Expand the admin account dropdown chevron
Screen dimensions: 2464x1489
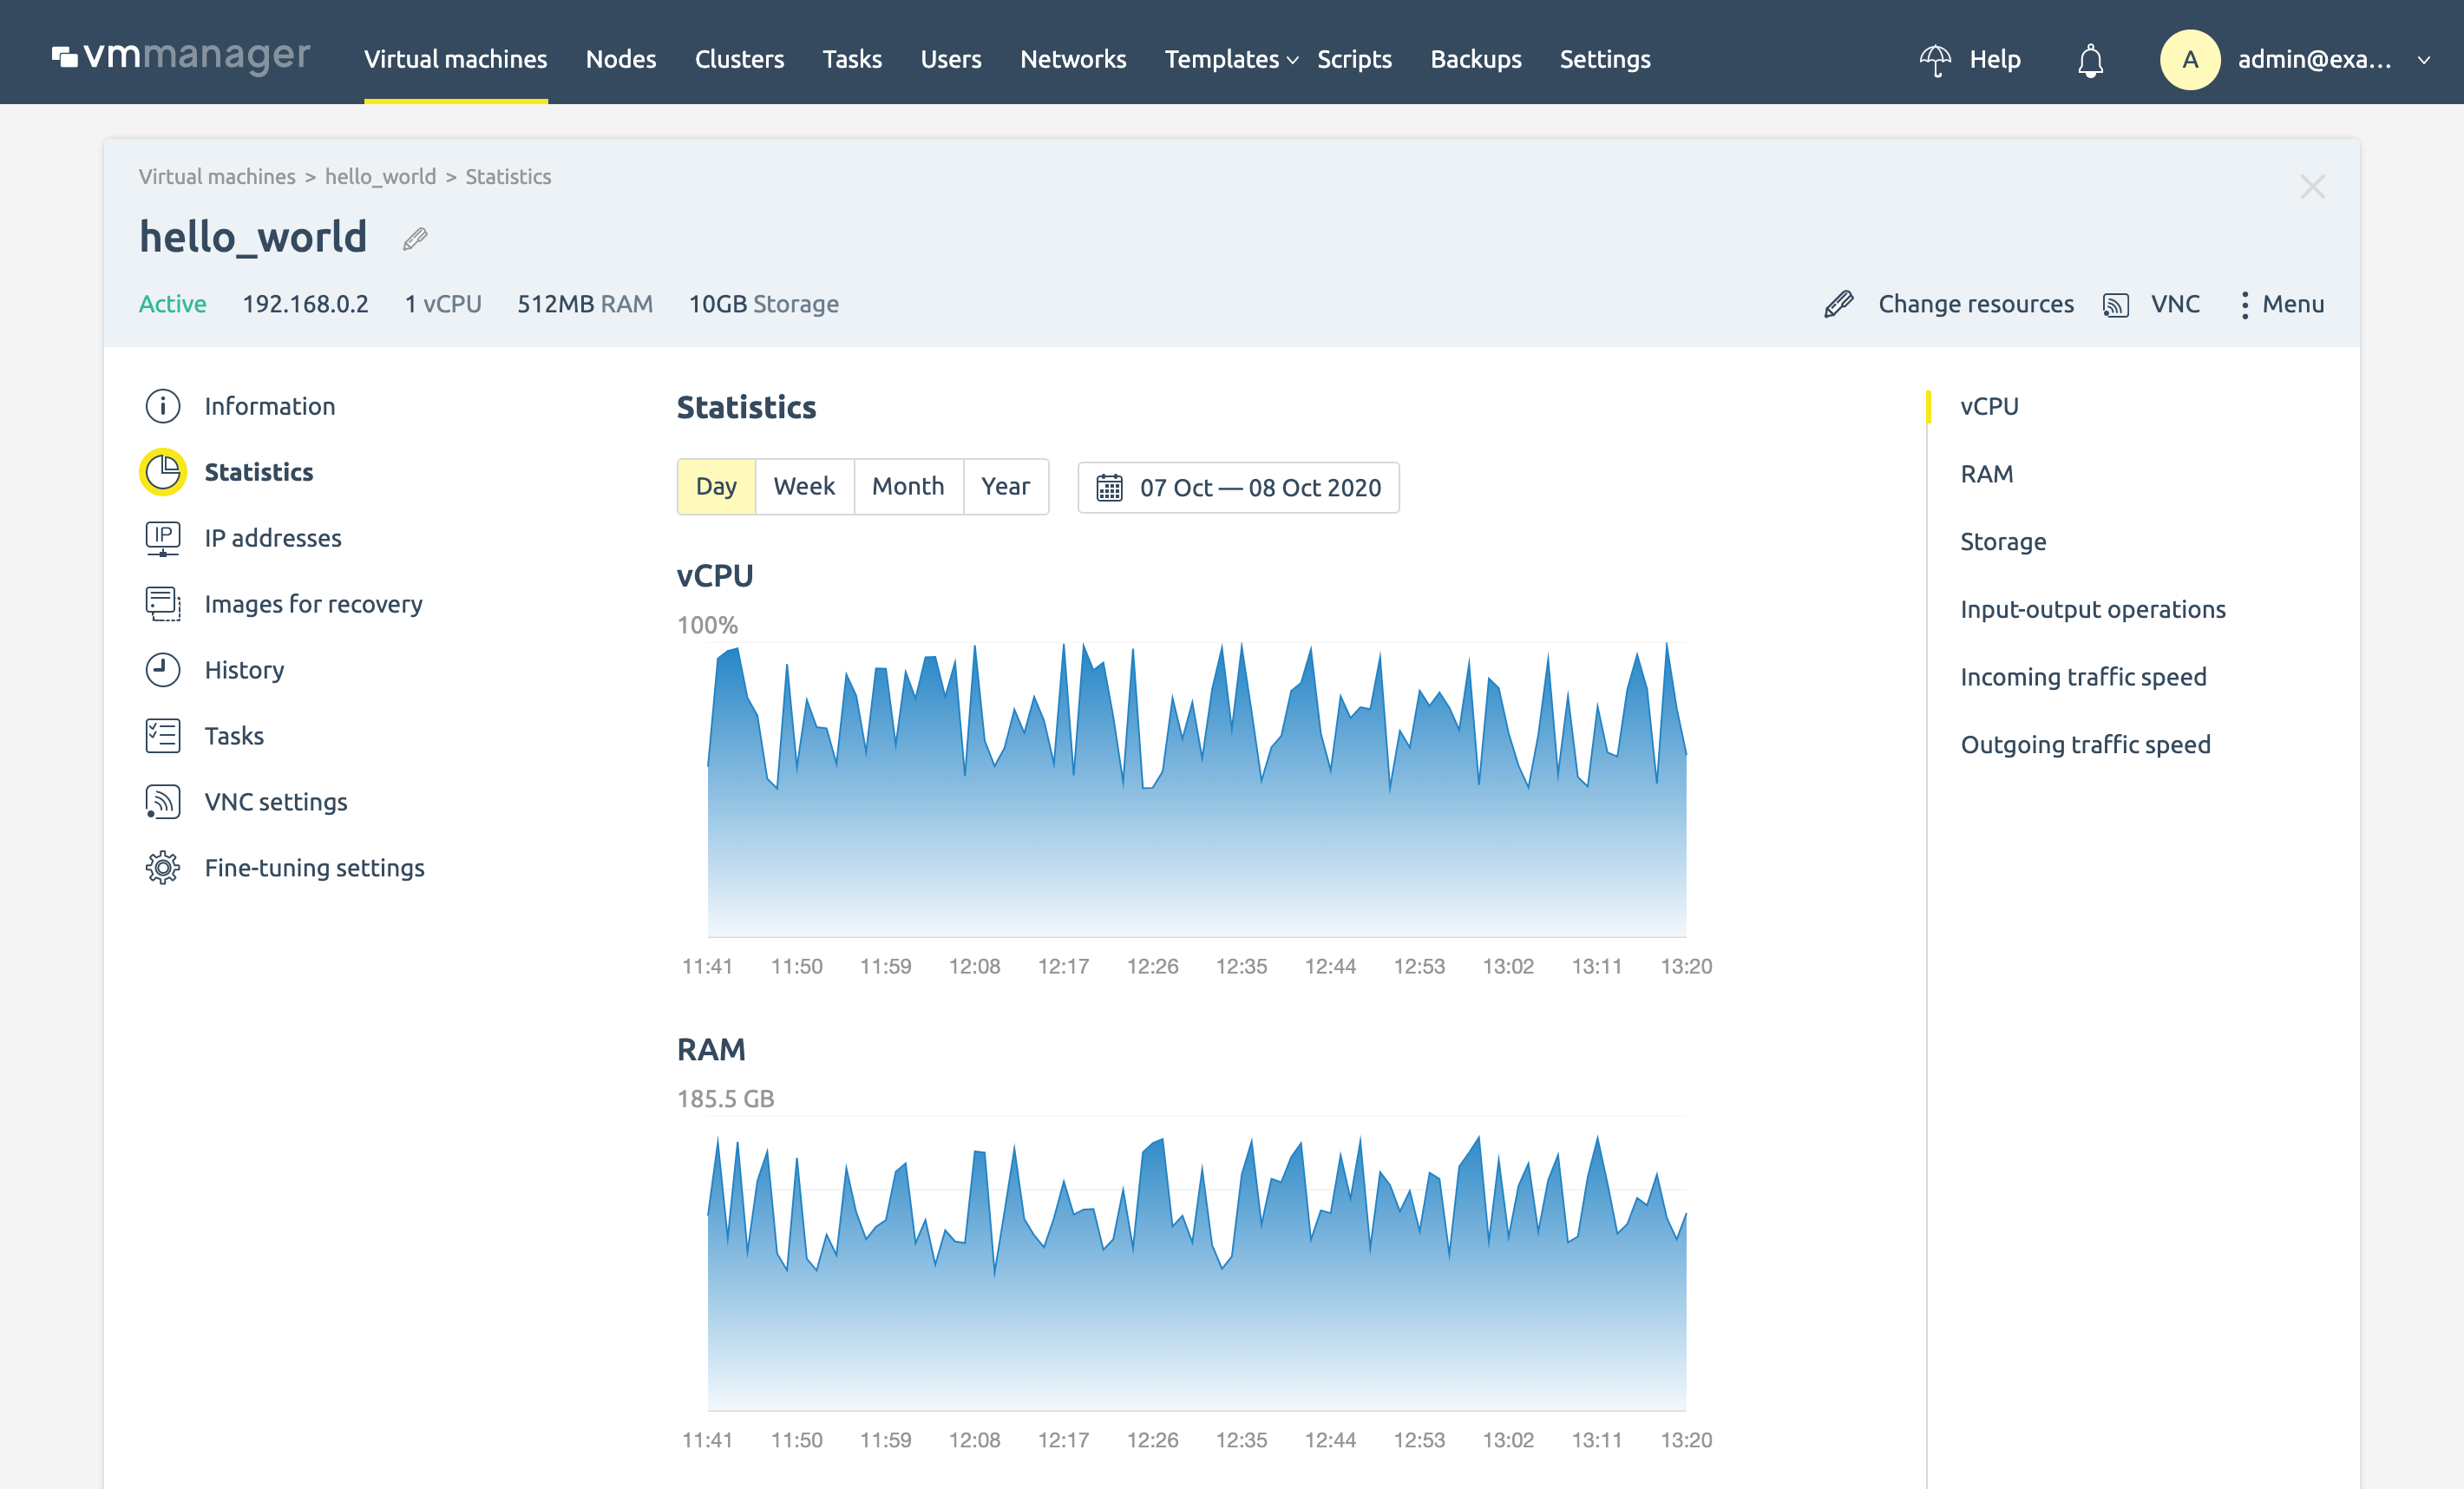pyautogui.click(x=2424, y=60)
